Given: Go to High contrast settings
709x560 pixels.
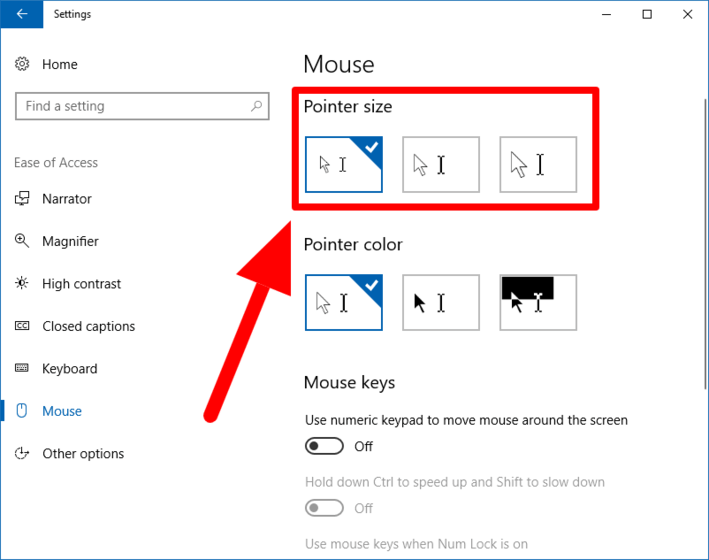Looking at the screenshot, I should click(81, 284).
